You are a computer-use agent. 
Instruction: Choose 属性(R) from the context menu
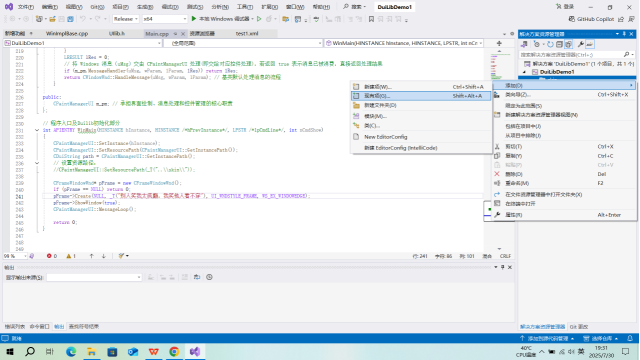564,215
